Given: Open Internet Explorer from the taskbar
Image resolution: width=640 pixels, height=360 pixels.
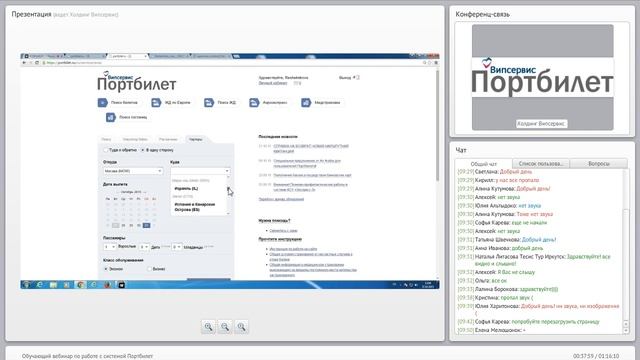Looking at the screenshot, I should tap(40, 284).
